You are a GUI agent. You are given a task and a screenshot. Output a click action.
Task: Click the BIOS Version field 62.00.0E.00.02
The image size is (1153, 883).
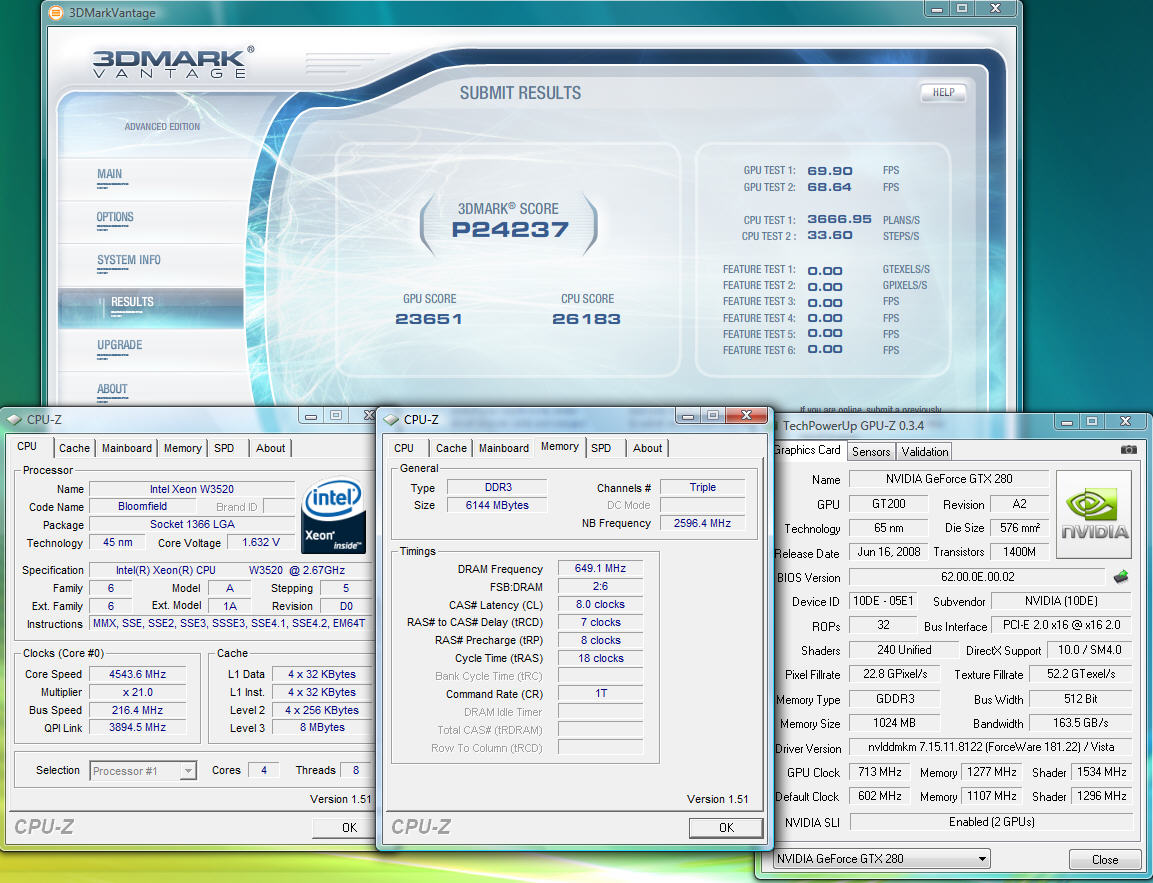coord(977,577)
